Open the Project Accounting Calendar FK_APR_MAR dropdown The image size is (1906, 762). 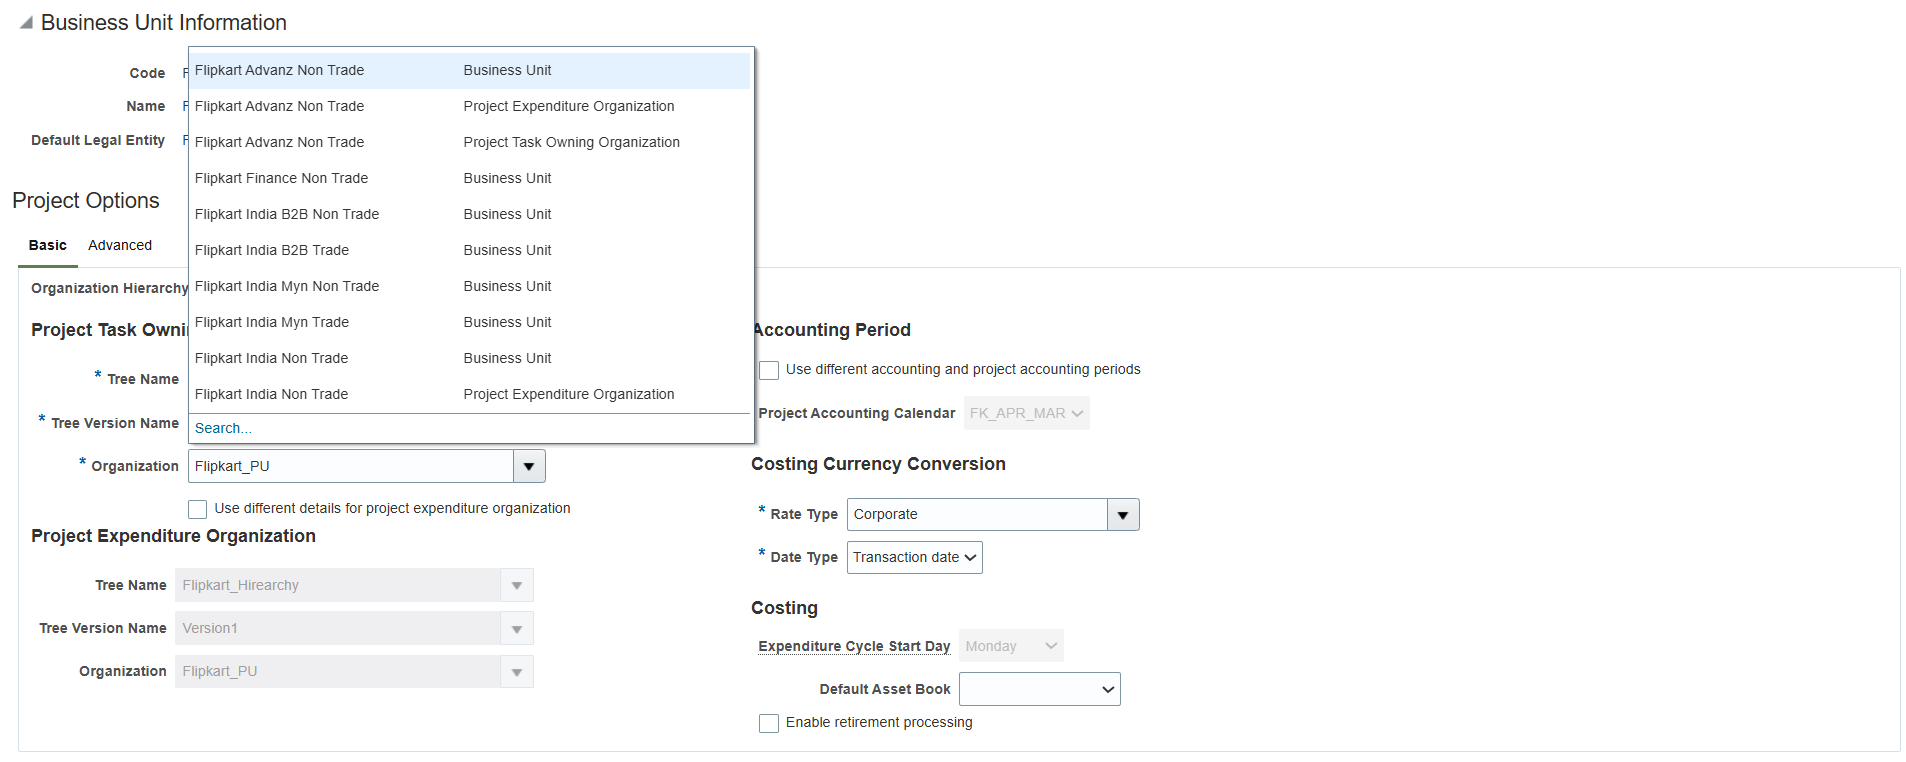1026,413
